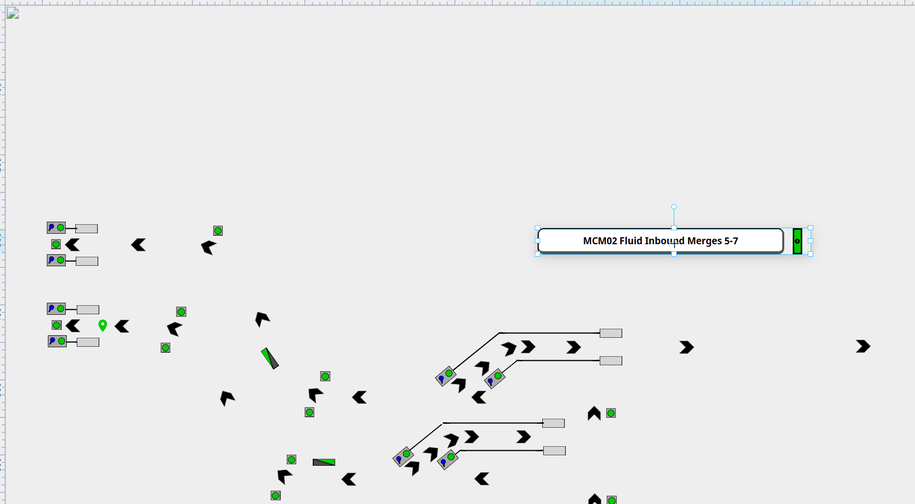Click the green map pin marker
Screen dimensions: 915x504
[x=102, y=325]
